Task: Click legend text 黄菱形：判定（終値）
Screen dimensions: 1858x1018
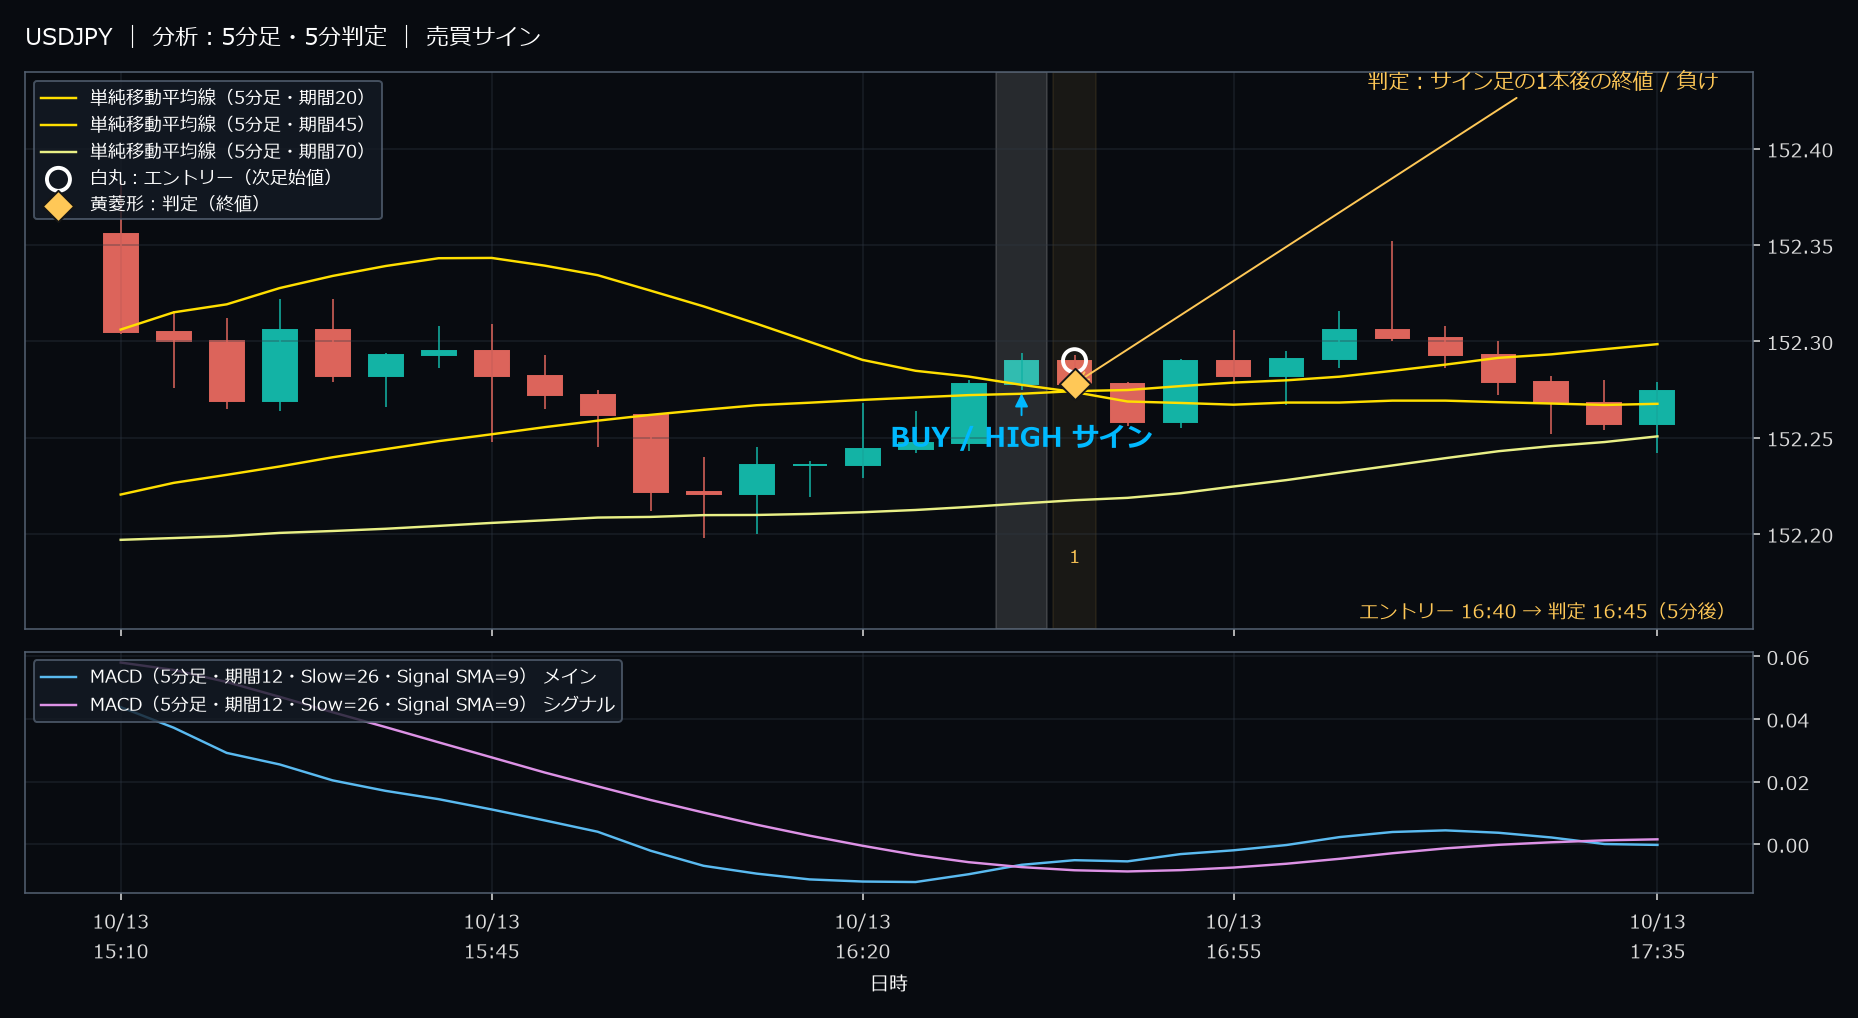Action: (x=175, y=203)
